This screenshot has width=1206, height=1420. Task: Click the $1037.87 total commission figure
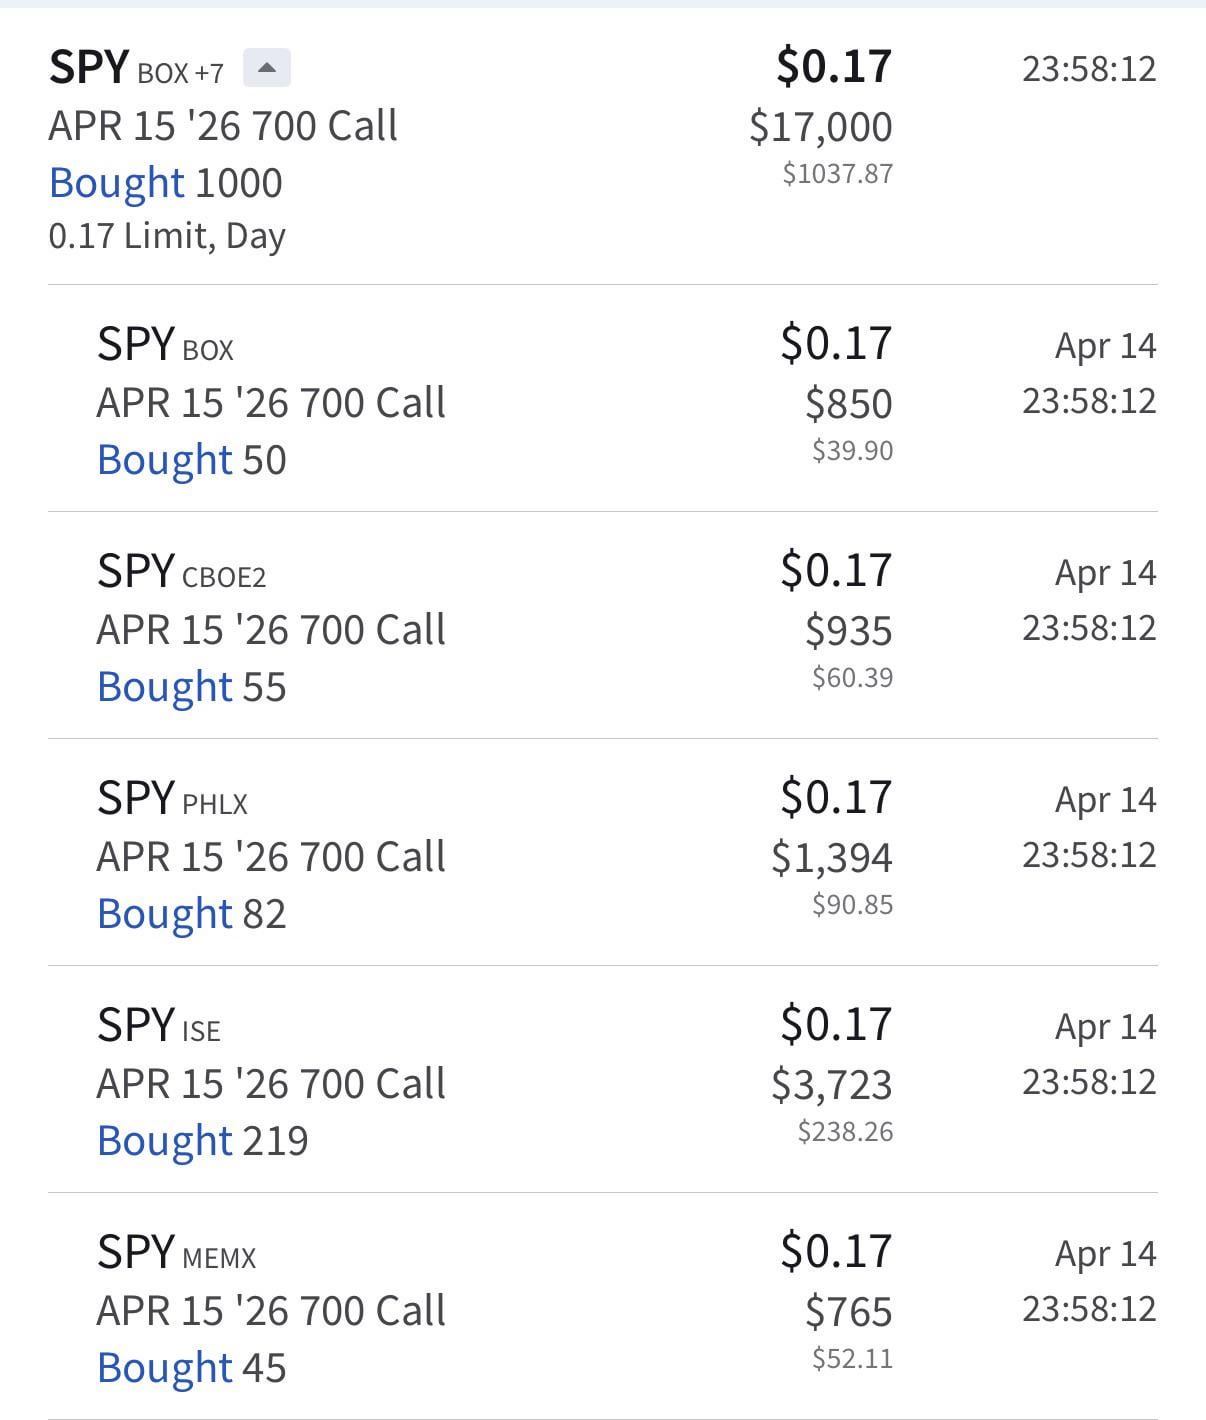pos(837,174)
